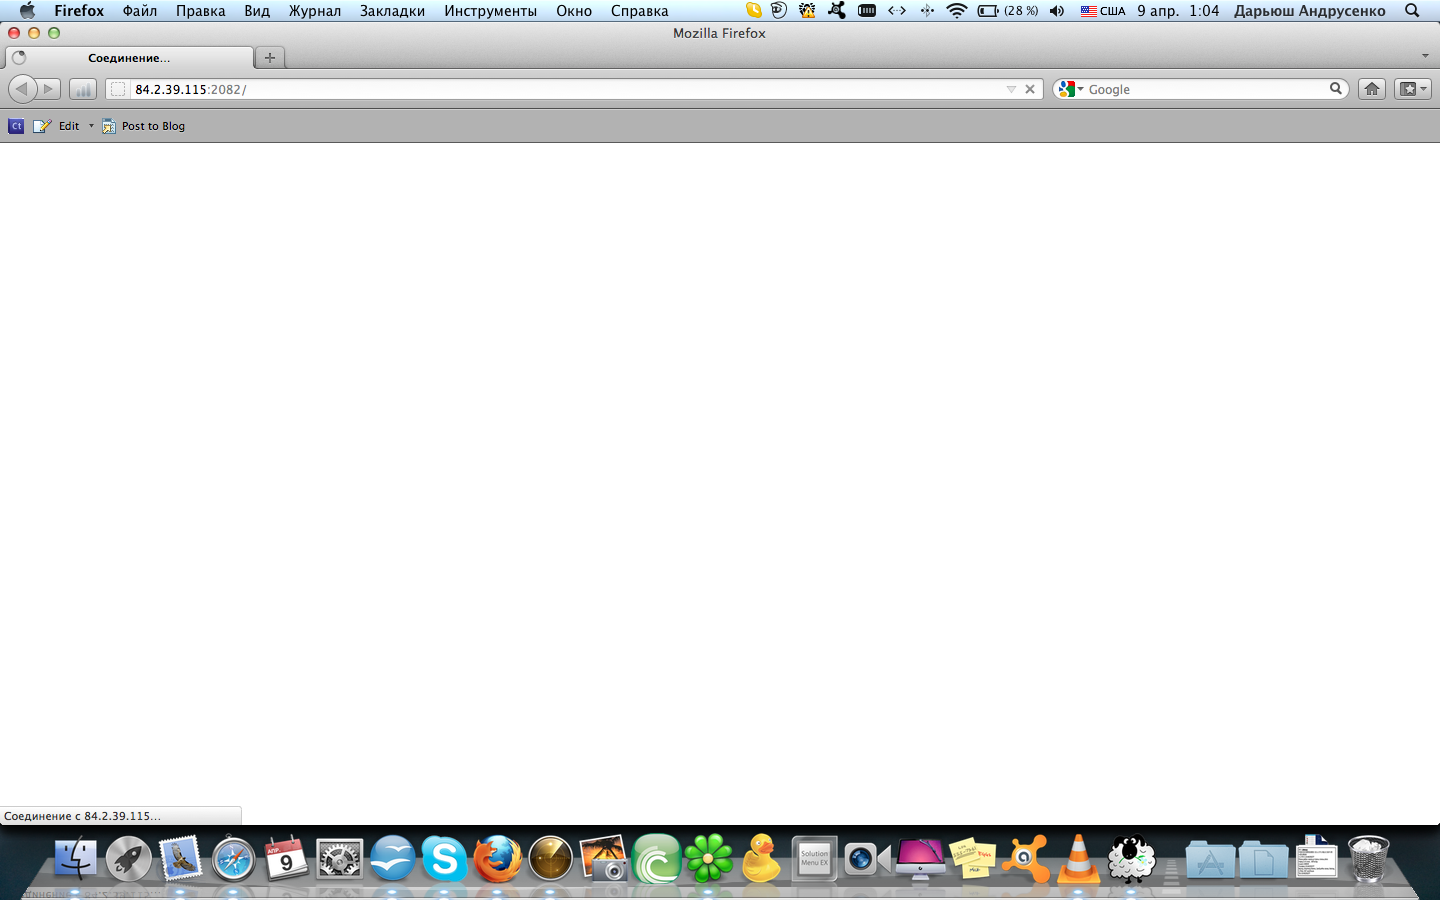The height and width of the screenshot is (900, 1440).
Task: Click the site identity icon before the URL
Action: [x=118, y=89]
